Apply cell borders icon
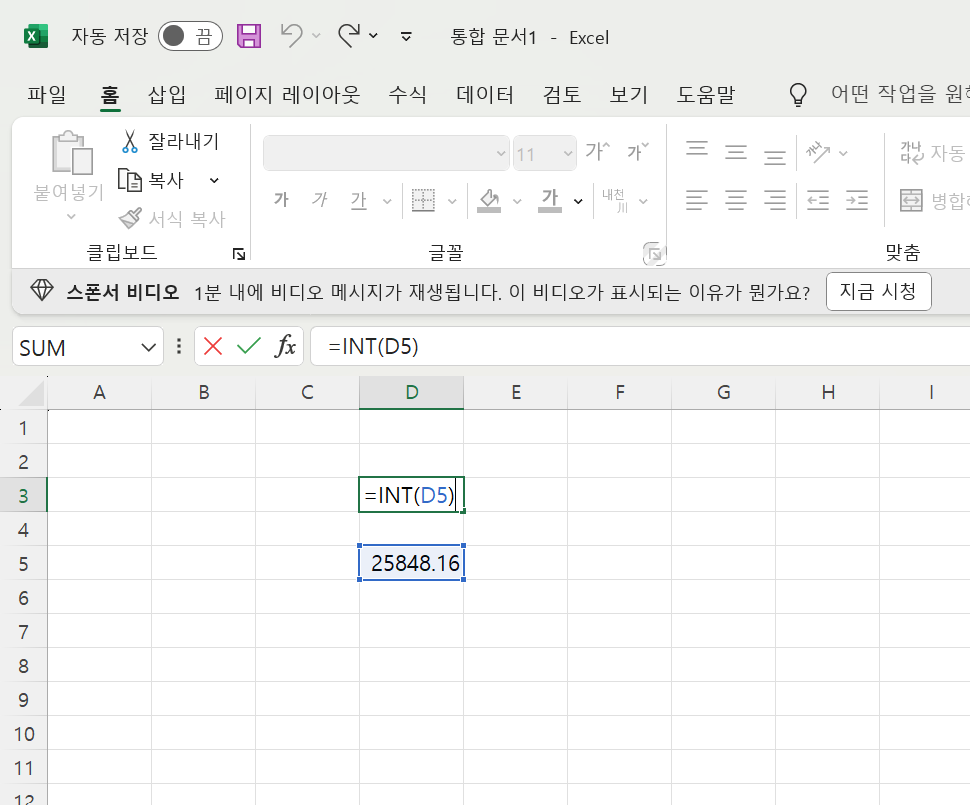The image size is (970, 805). 423,200
